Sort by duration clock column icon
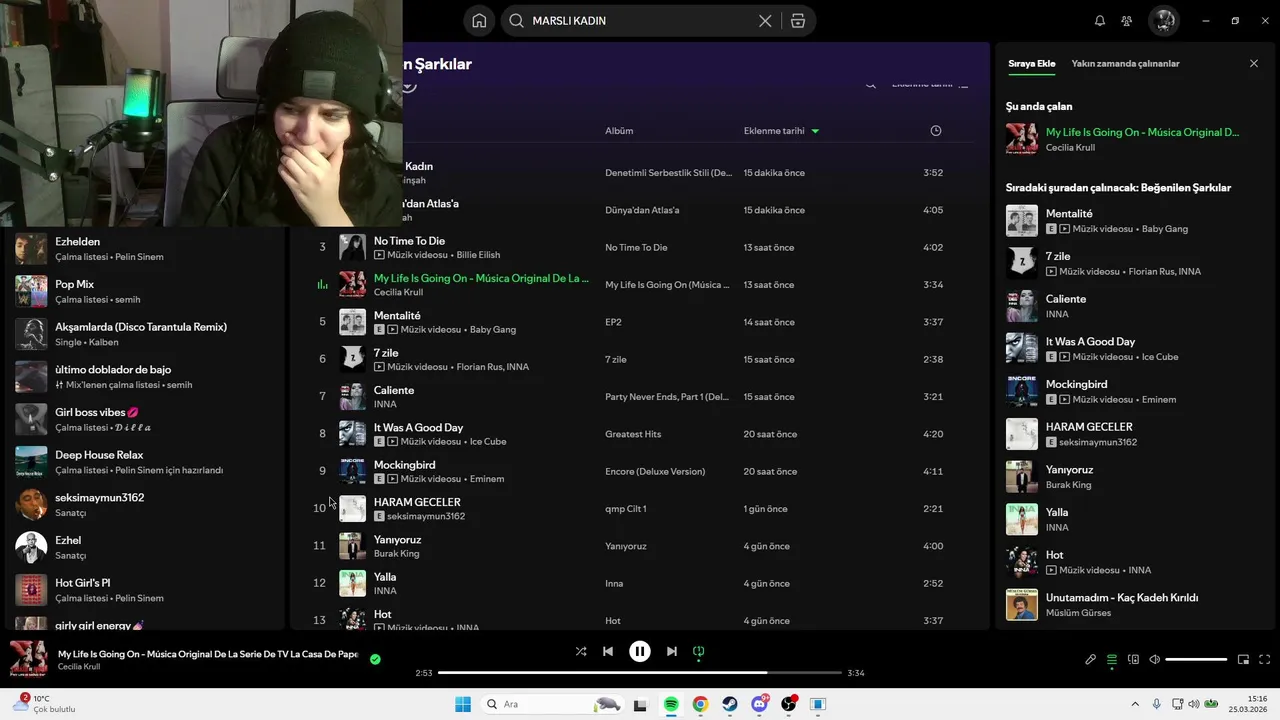This screenshot has width=1280, height=720. click(936, 131)
